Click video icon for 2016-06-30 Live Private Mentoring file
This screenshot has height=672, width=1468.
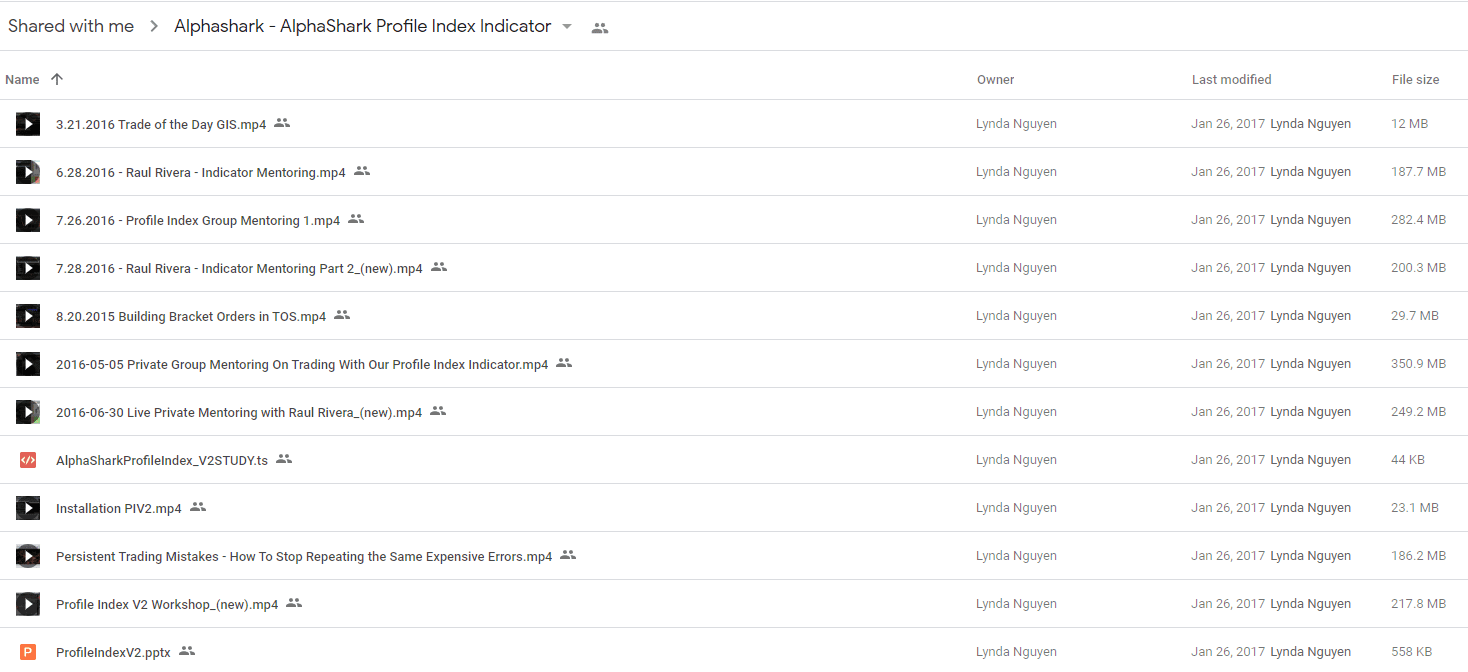pos(28,412)
